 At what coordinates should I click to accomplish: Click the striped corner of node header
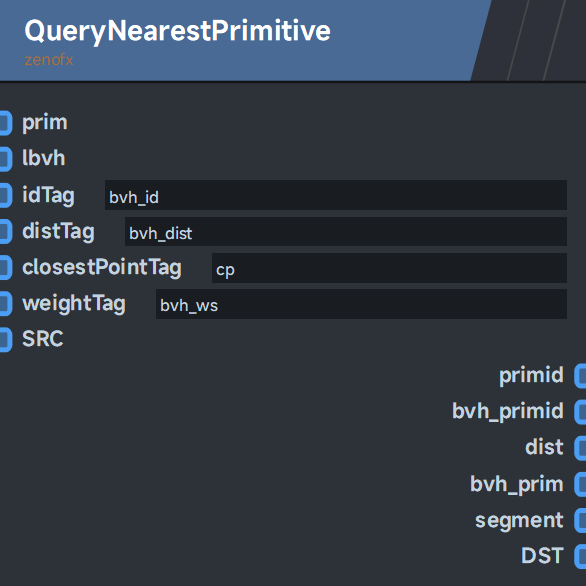coord(531,40)
